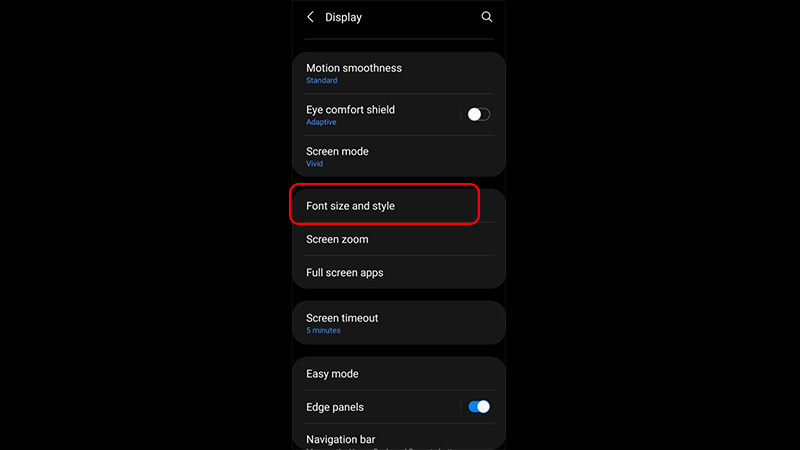Open the Screen mode option
The height and width of the screenshot is (450, 800).
point(398,156)
